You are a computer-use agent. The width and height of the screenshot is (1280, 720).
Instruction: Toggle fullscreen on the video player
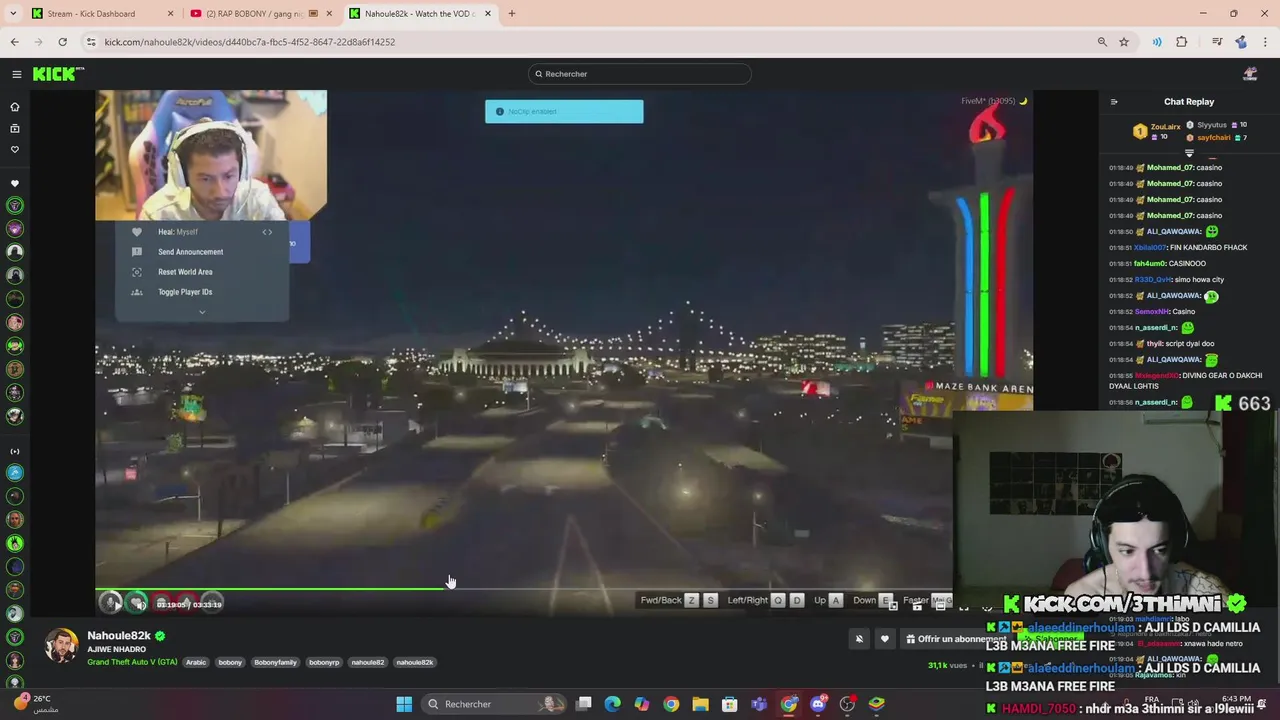point(964,604)
